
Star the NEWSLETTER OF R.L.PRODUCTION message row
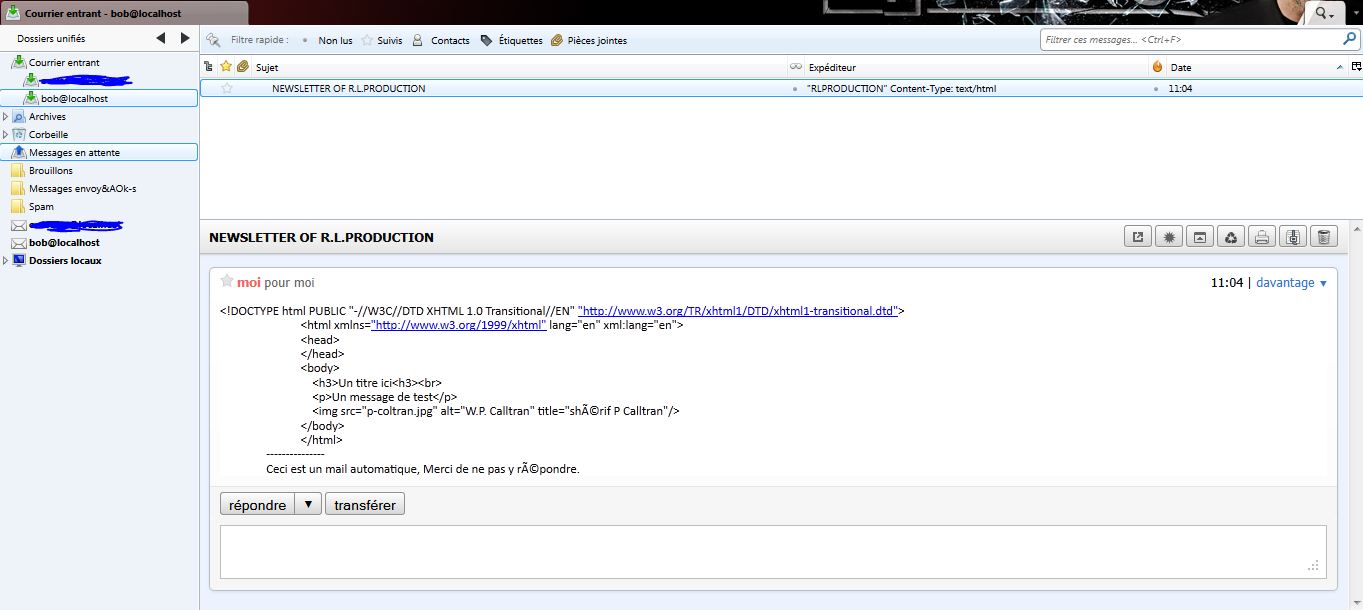tap(227, 88)
